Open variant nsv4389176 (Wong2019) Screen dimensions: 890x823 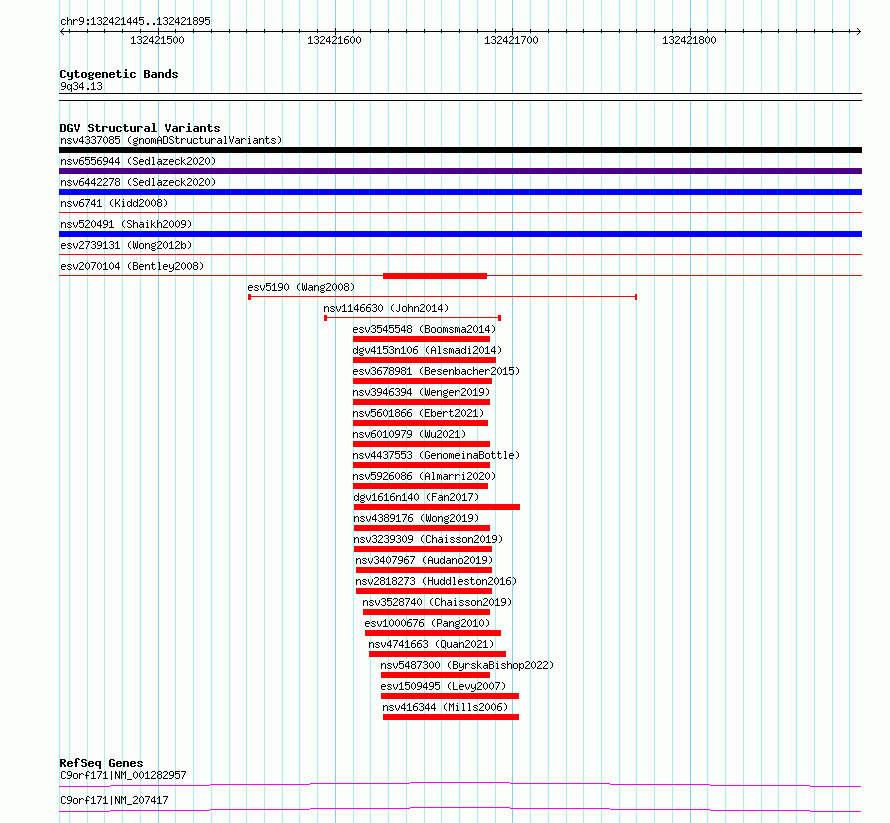tap(416, 518)
